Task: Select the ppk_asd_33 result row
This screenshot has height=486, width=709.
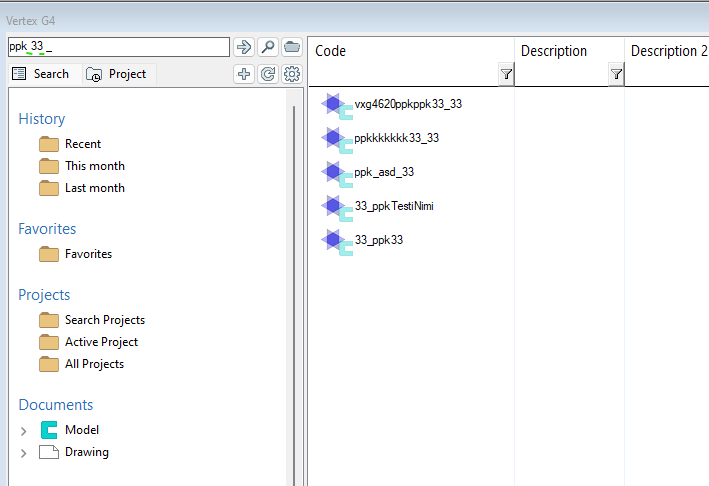Action: [x=384, y=172]
